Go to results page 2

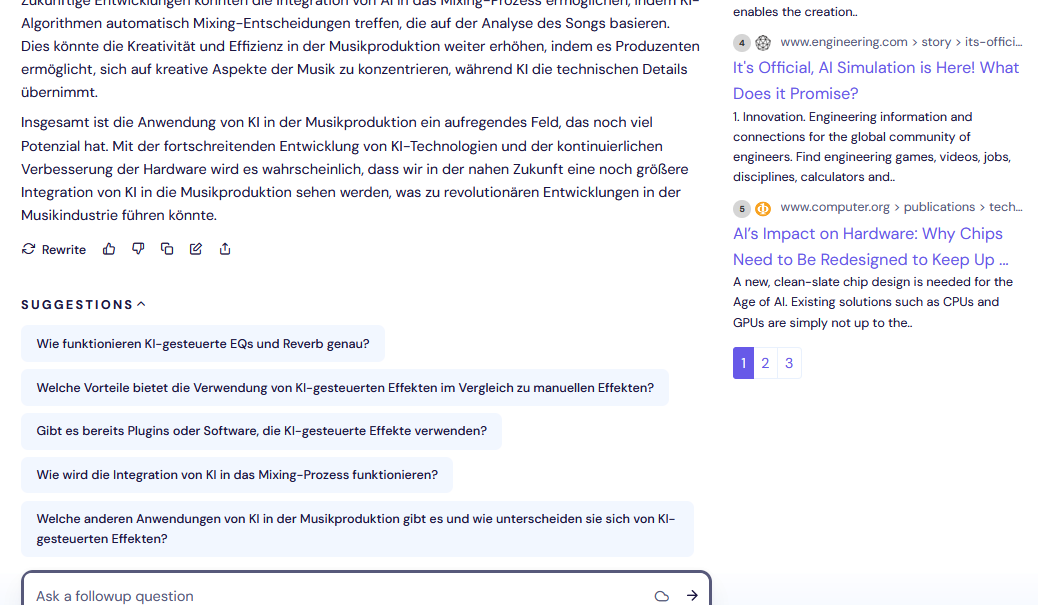click(765, 363)
